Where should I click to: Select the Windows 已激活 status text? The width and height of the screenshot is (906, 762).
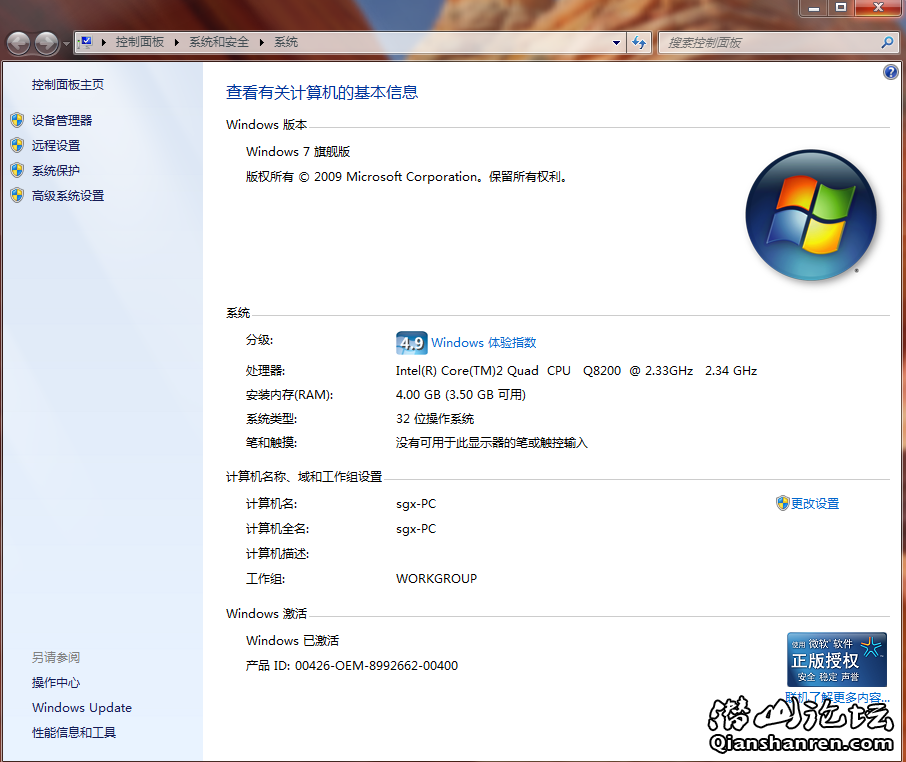pyautogui.click(x=292, y=641)
